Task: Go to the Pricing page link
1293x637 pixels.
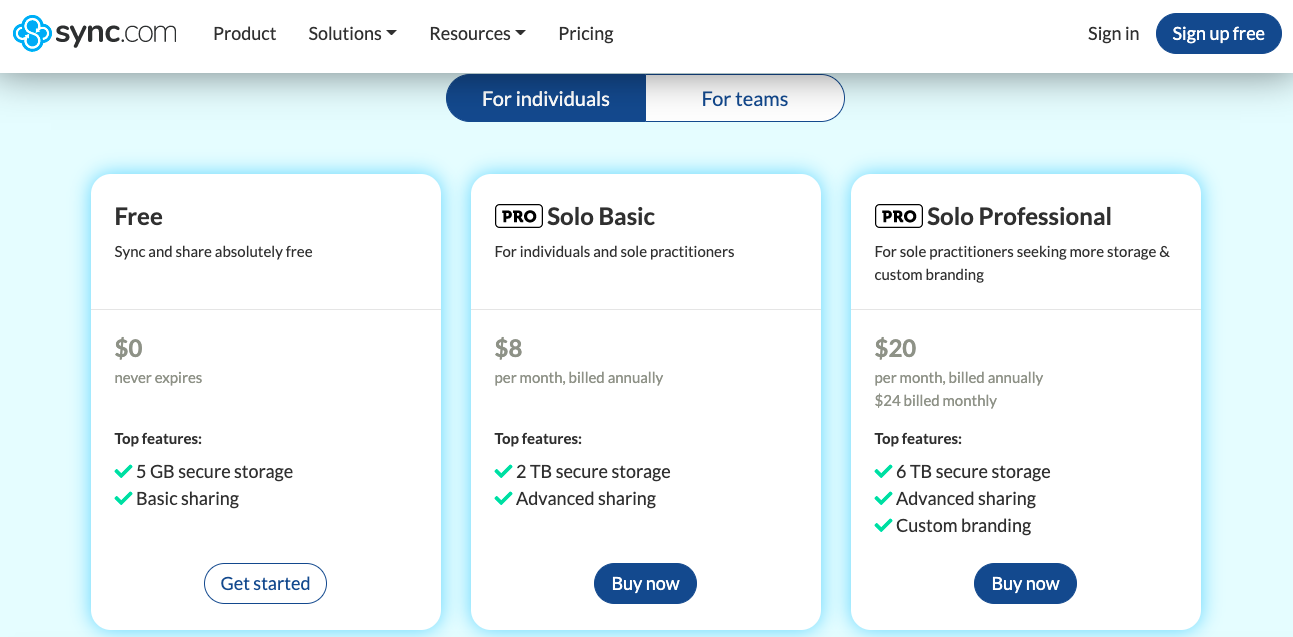Action: (586, 33)
